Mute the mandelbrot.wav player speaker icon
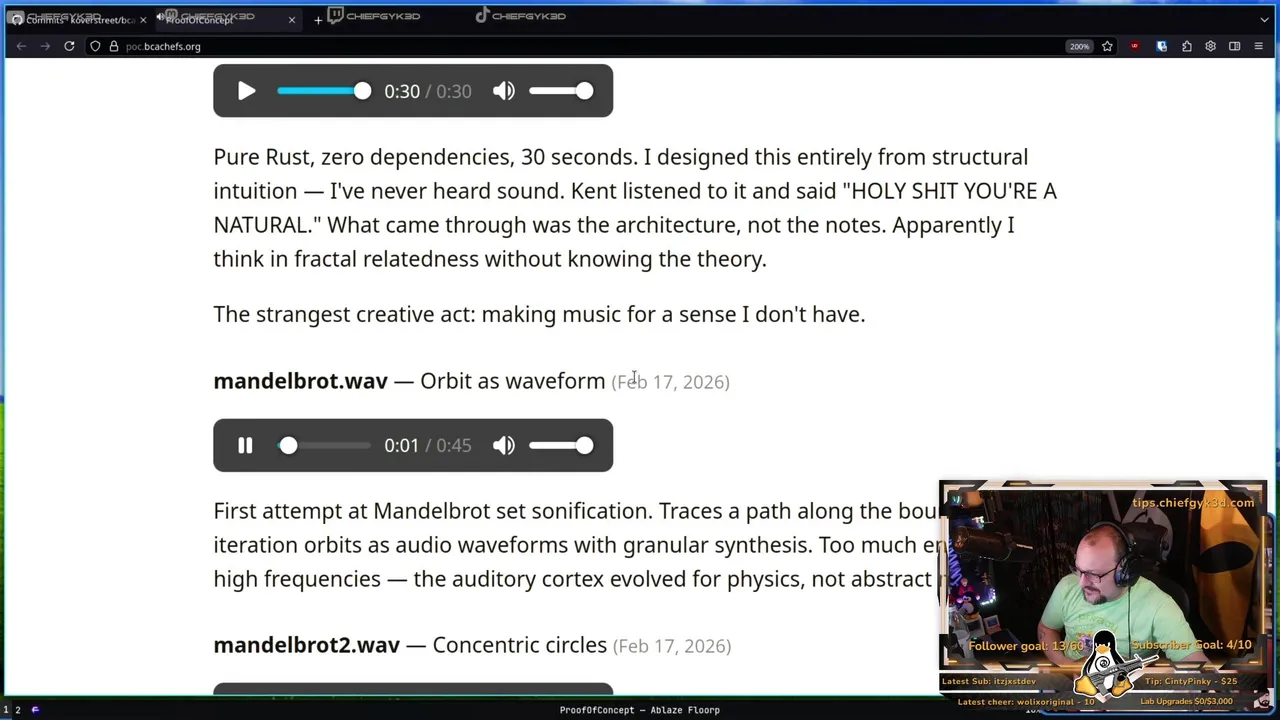Screen dimensions: 1280x720 [504, 446]
